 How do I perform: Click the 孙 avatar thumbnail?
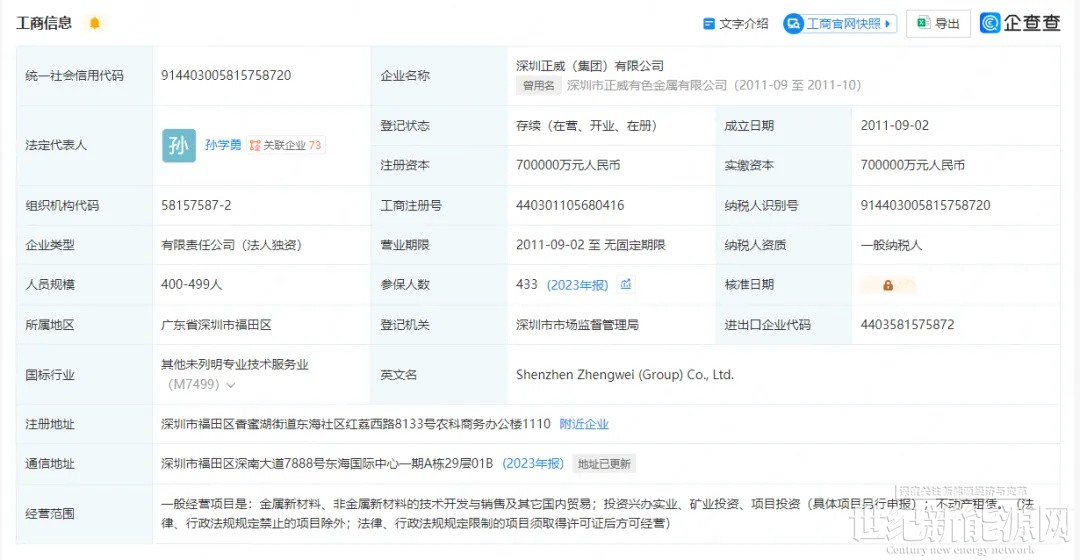click(x=179, y=145)
